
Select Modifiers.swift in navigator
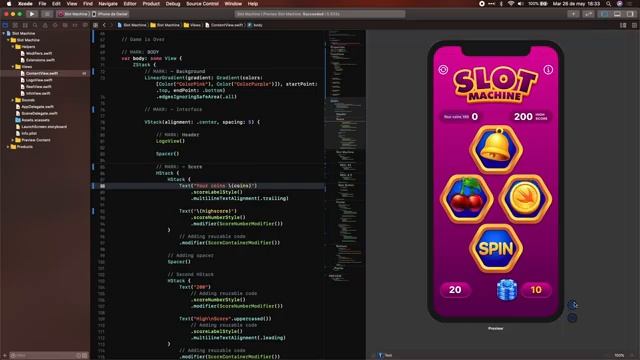[39, 53]
